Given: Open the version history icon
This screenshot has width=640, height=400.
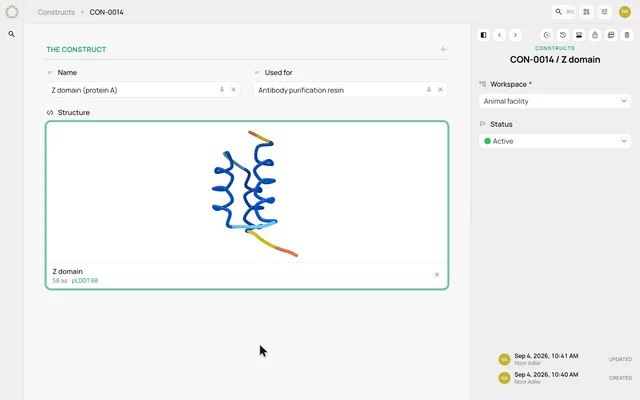Looking at the screenshot, I should coord(563,35).
